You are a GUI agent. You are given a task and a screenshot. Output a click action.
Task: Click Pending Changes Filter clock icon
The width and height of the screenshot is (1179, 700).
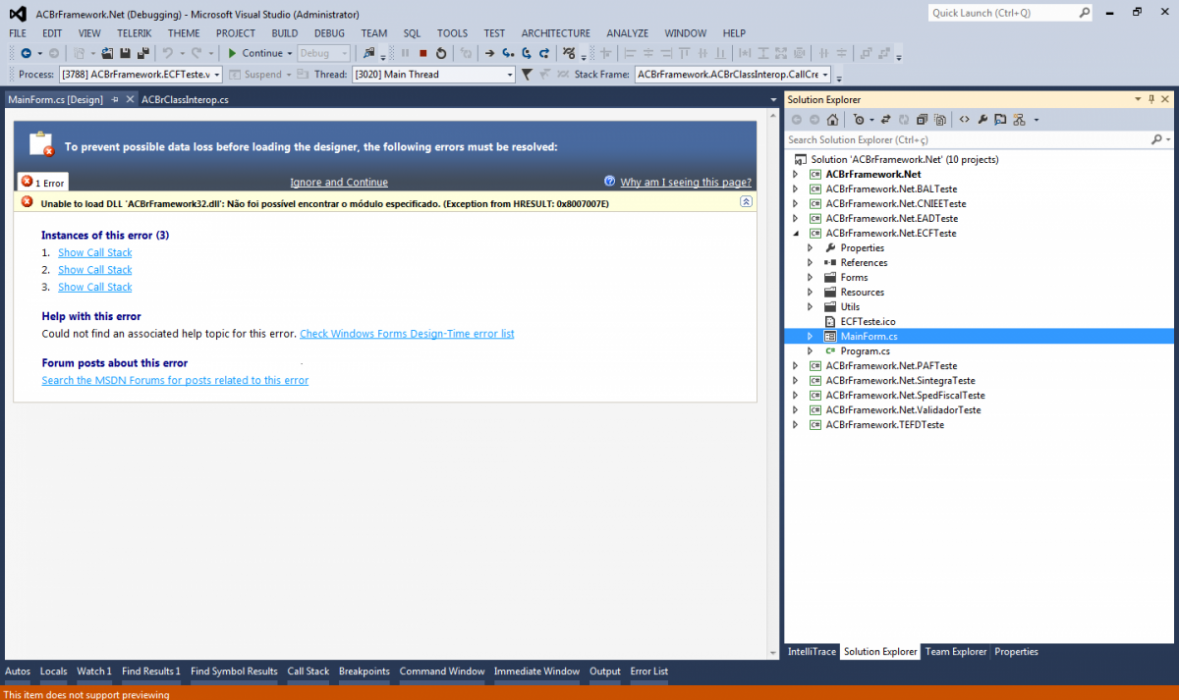click(x=859, y=120)
